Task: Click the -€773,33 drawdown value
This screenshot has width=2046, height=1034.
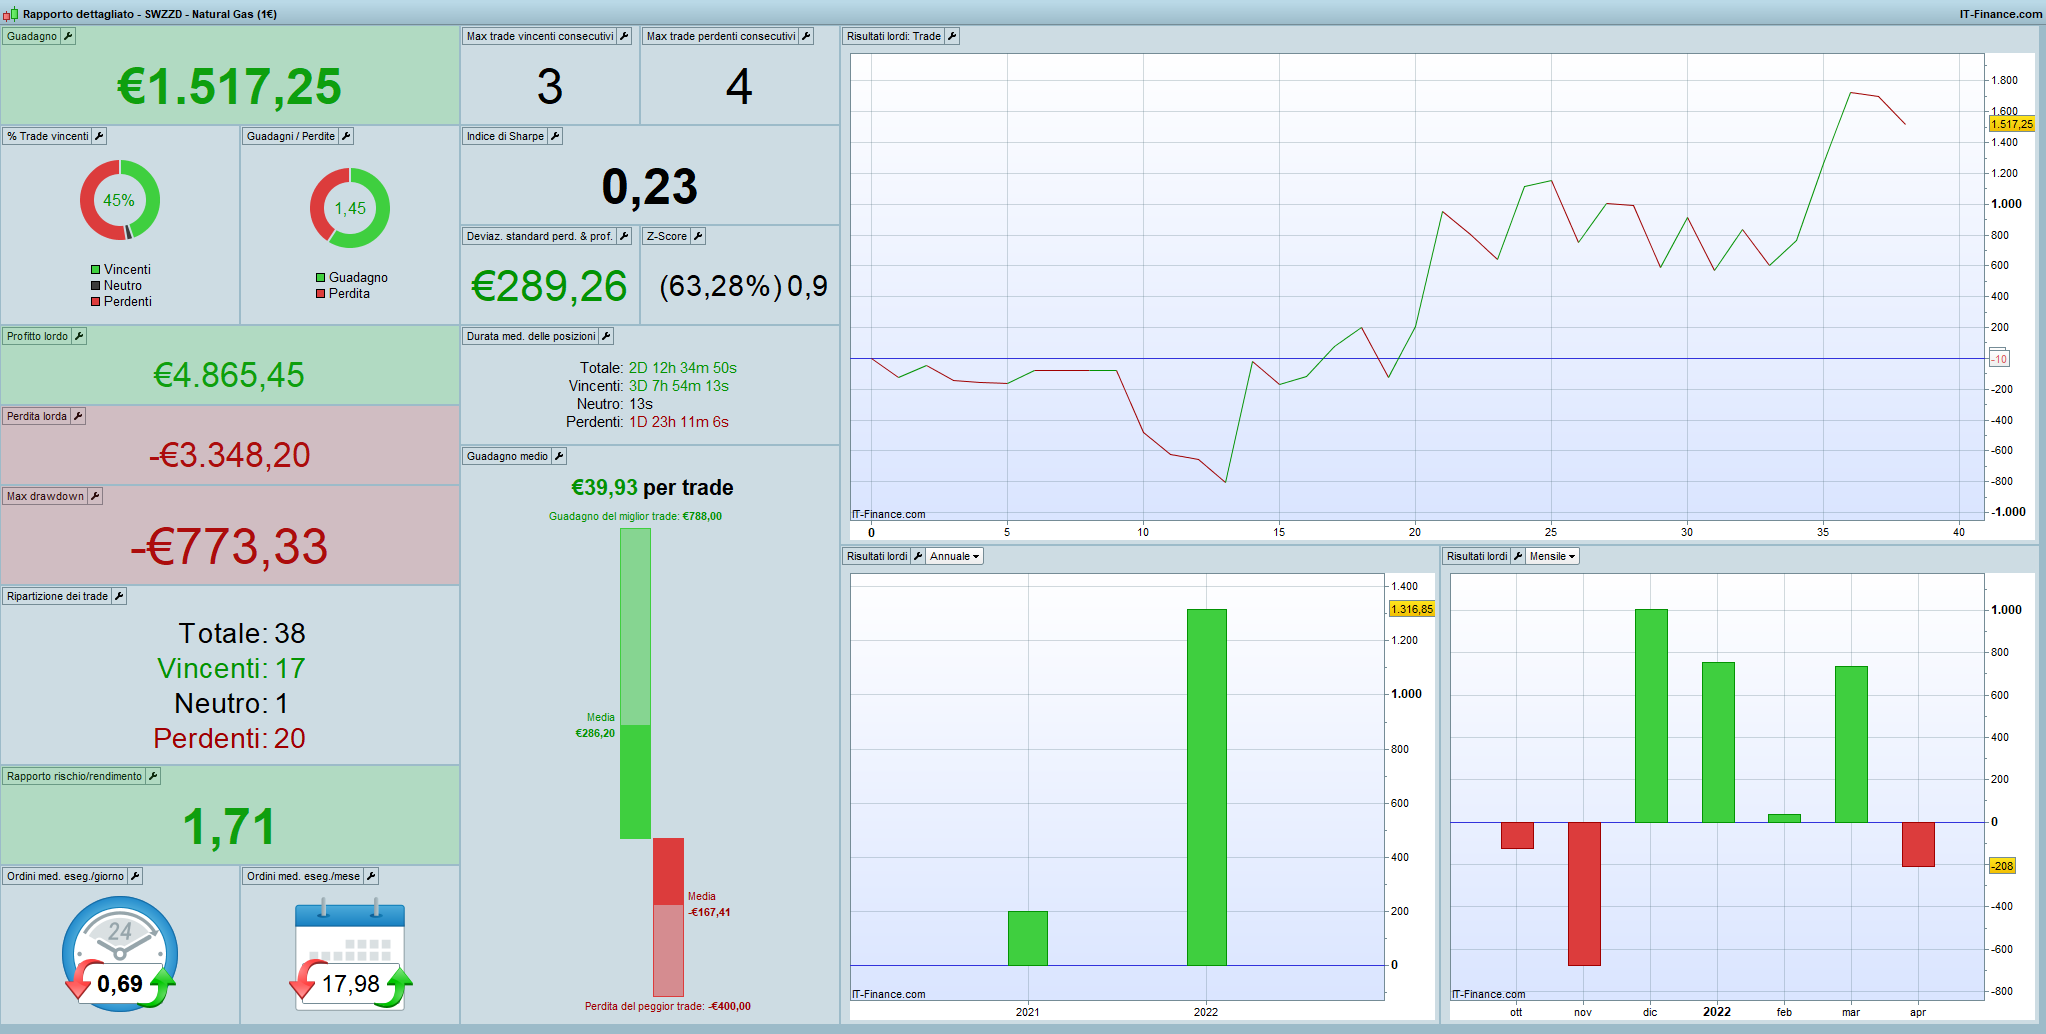Action: click(x=229, y=547)
